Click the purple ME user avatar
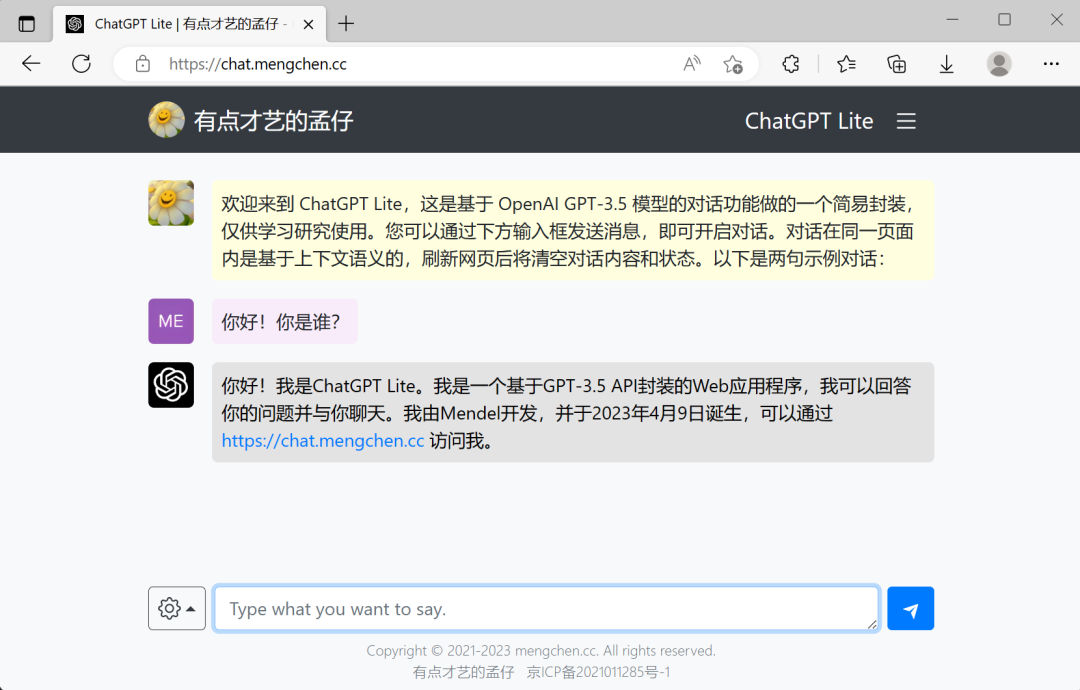 pos(171,321)
